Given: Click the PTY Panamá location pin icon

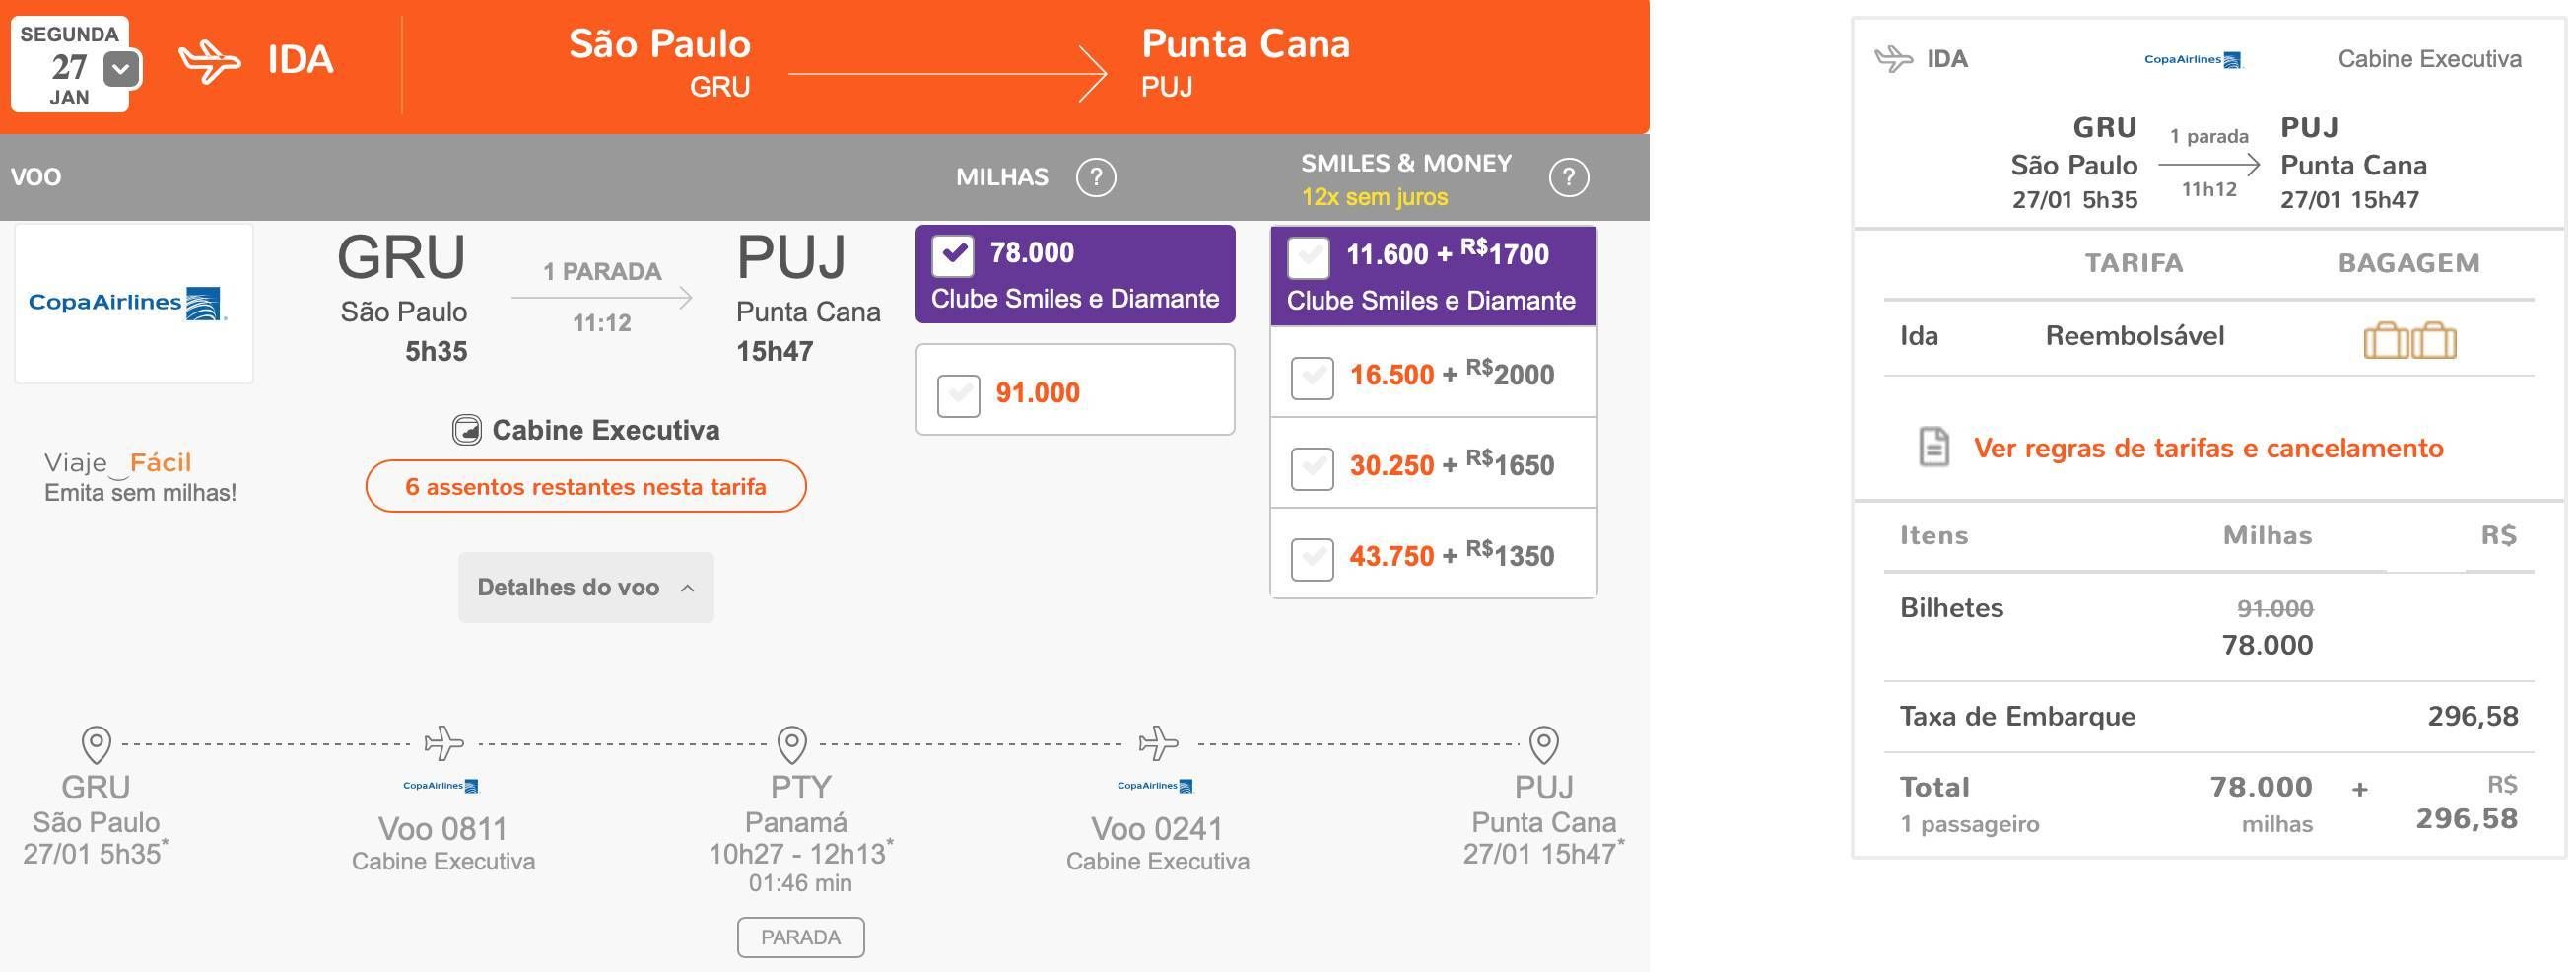Looking at the screenshot, I should click(x=792, y=744).
